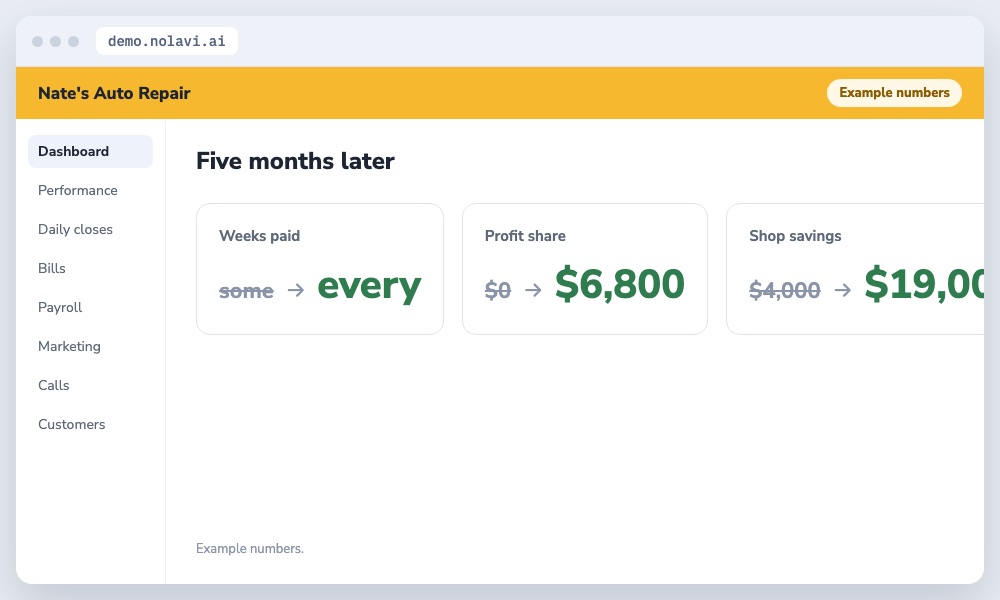Click the struck-through $4,000 amount
Screen dimensions: 1000x600
[785, 290]
